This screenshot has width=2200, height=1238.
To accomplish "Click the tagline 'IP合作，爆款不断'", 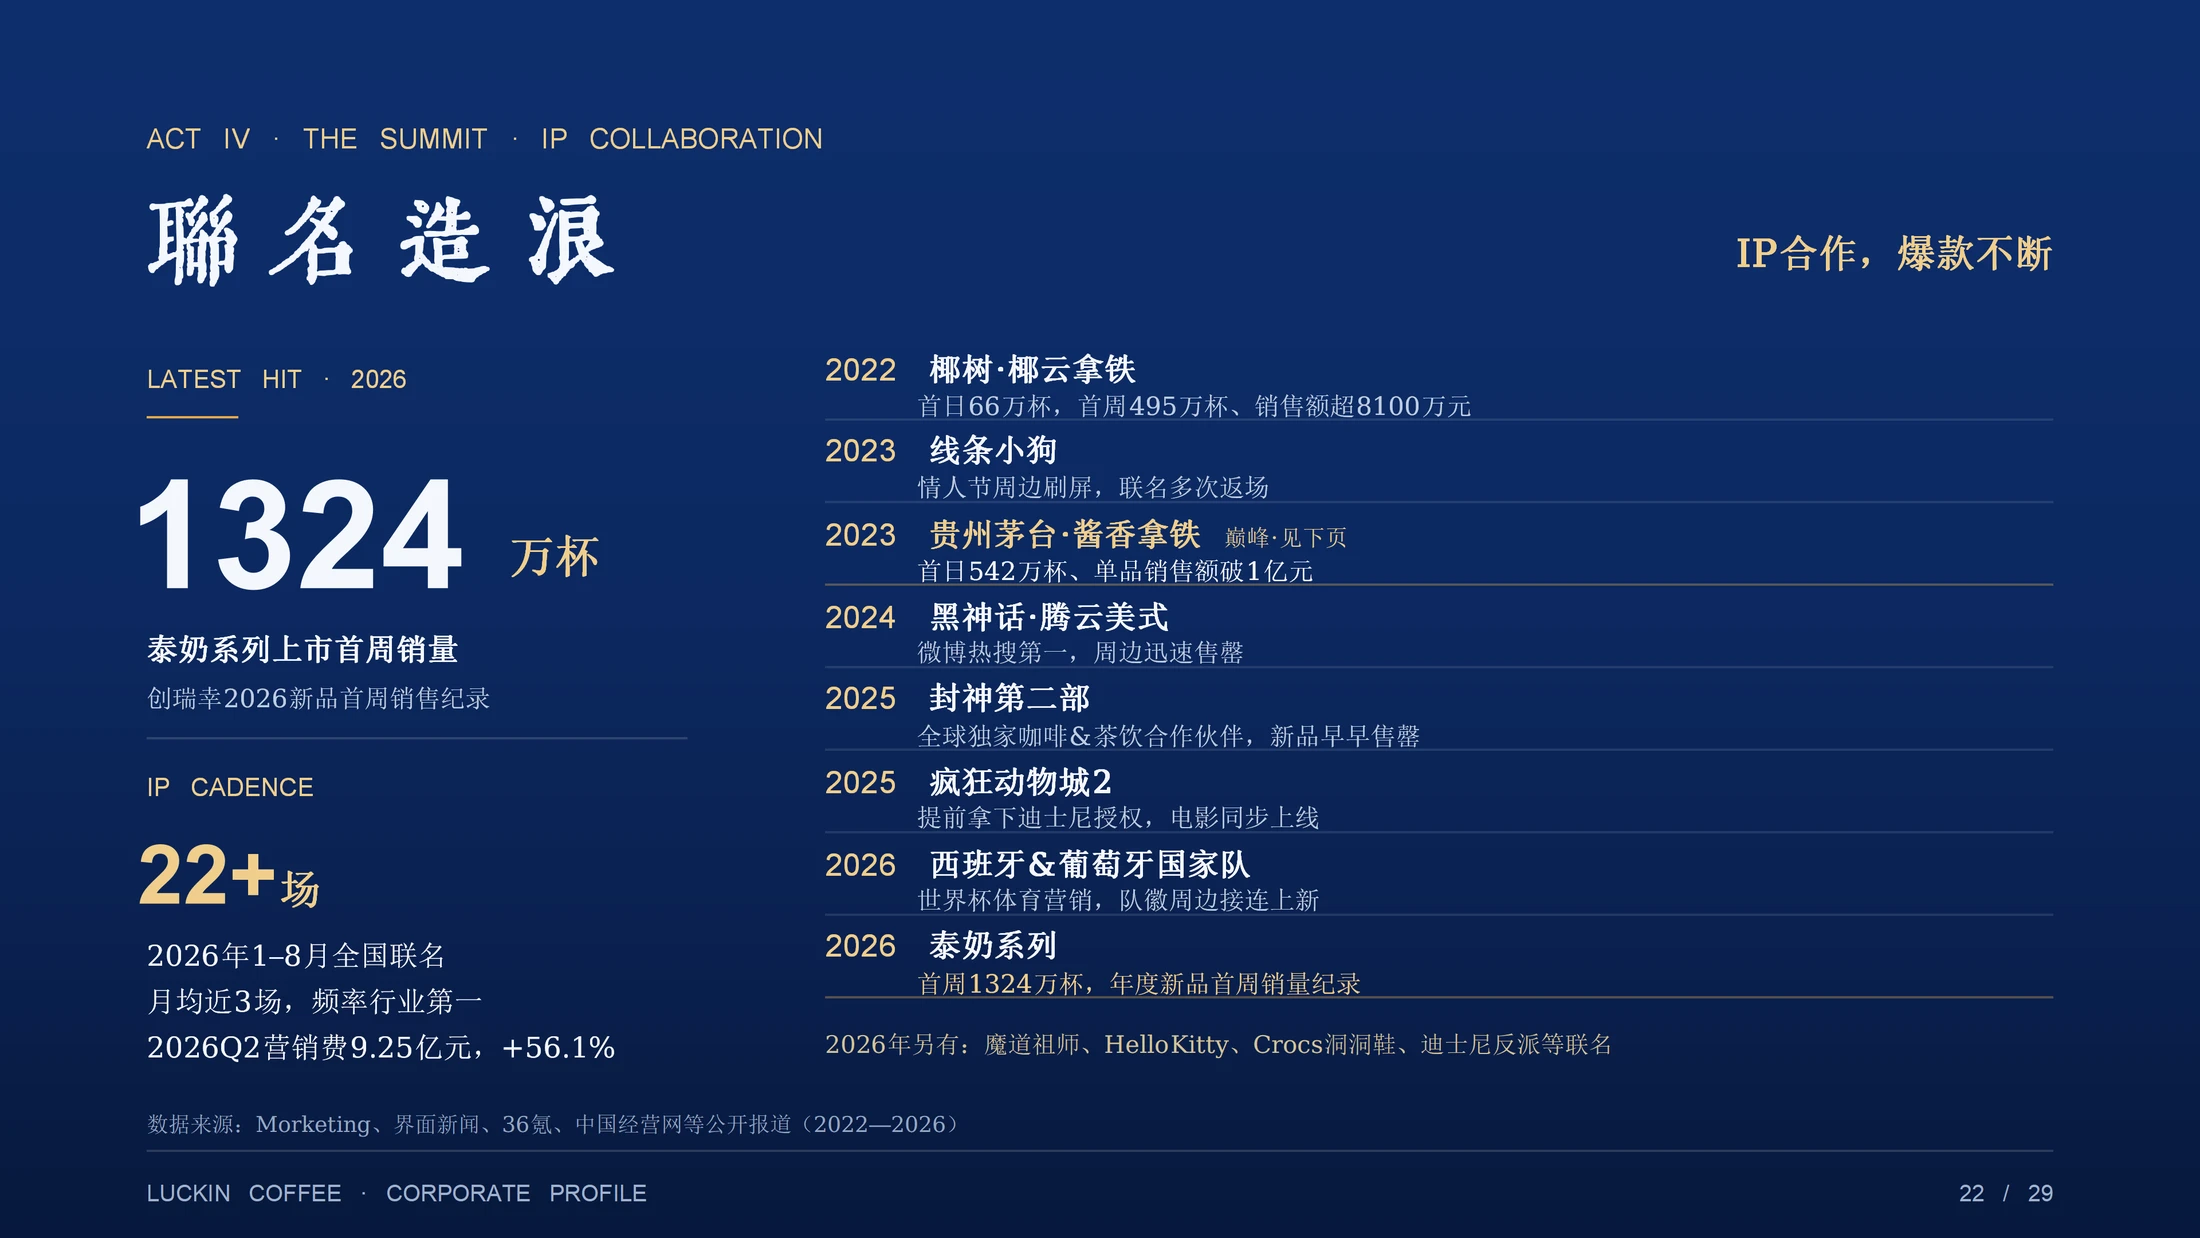I will (1894, 254).
